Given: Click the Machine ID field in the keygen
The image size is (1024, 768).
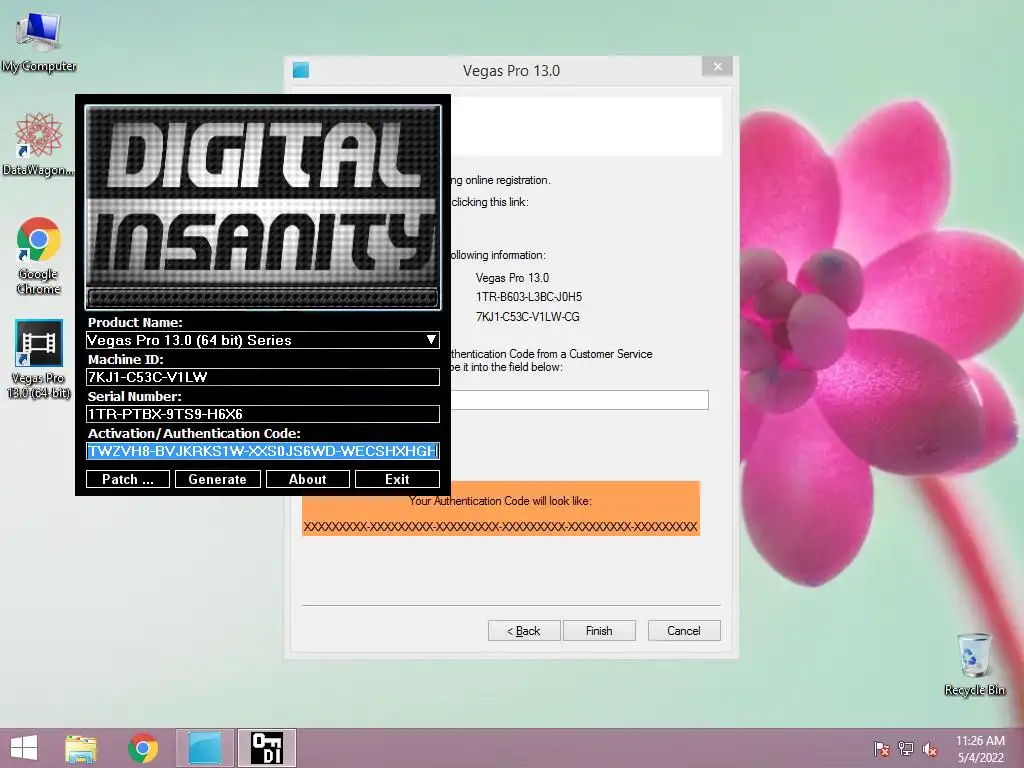Looking at the screenshot, I should point(263,377).
